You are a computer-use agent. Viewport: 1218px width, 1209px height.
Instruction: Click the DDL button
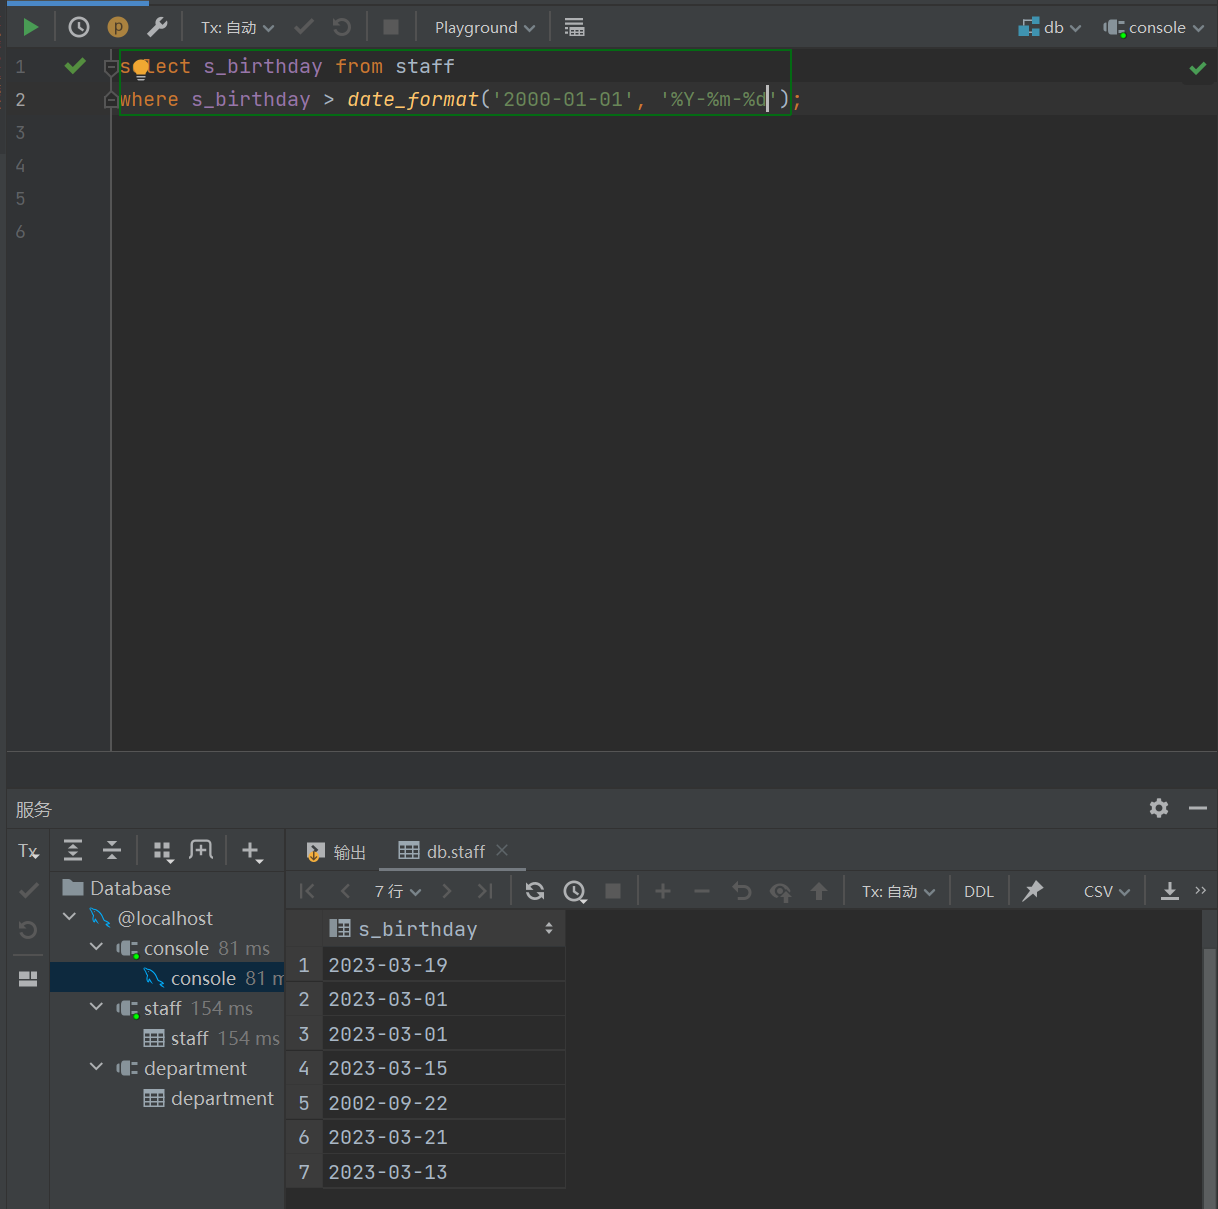979,891
